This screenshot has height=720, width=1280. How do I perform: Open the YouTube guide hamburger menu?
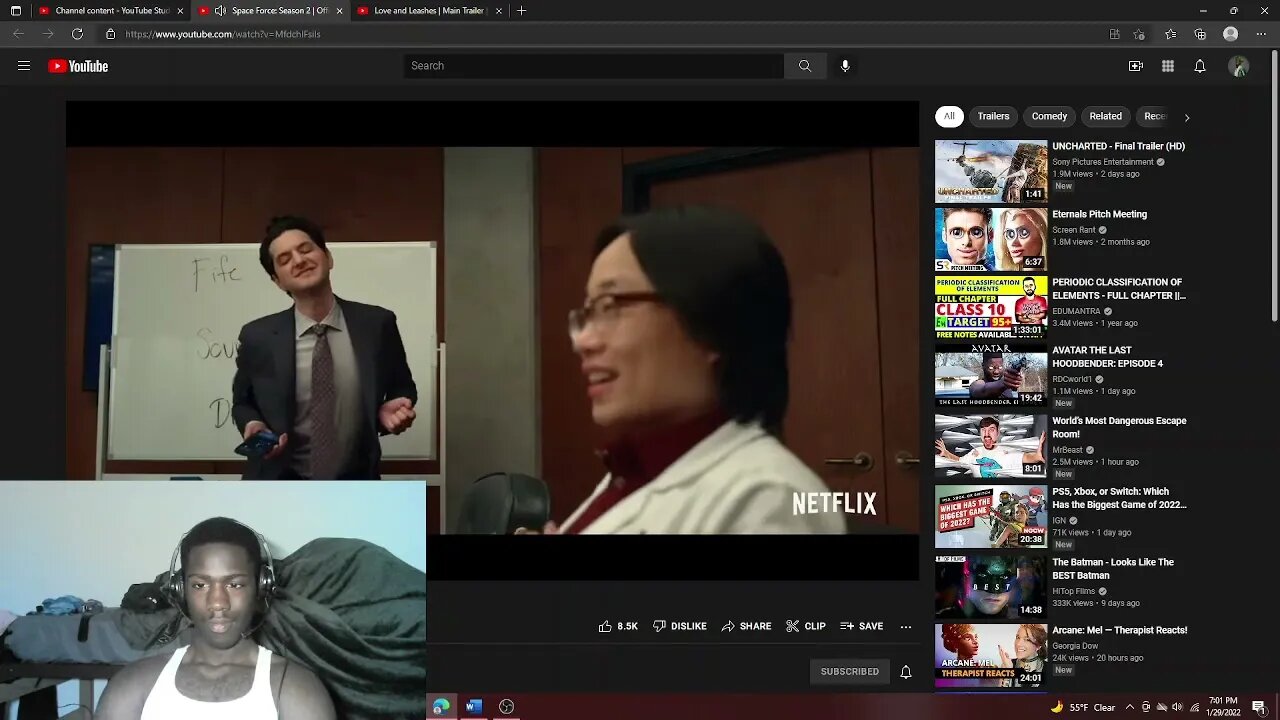[24, 66]
